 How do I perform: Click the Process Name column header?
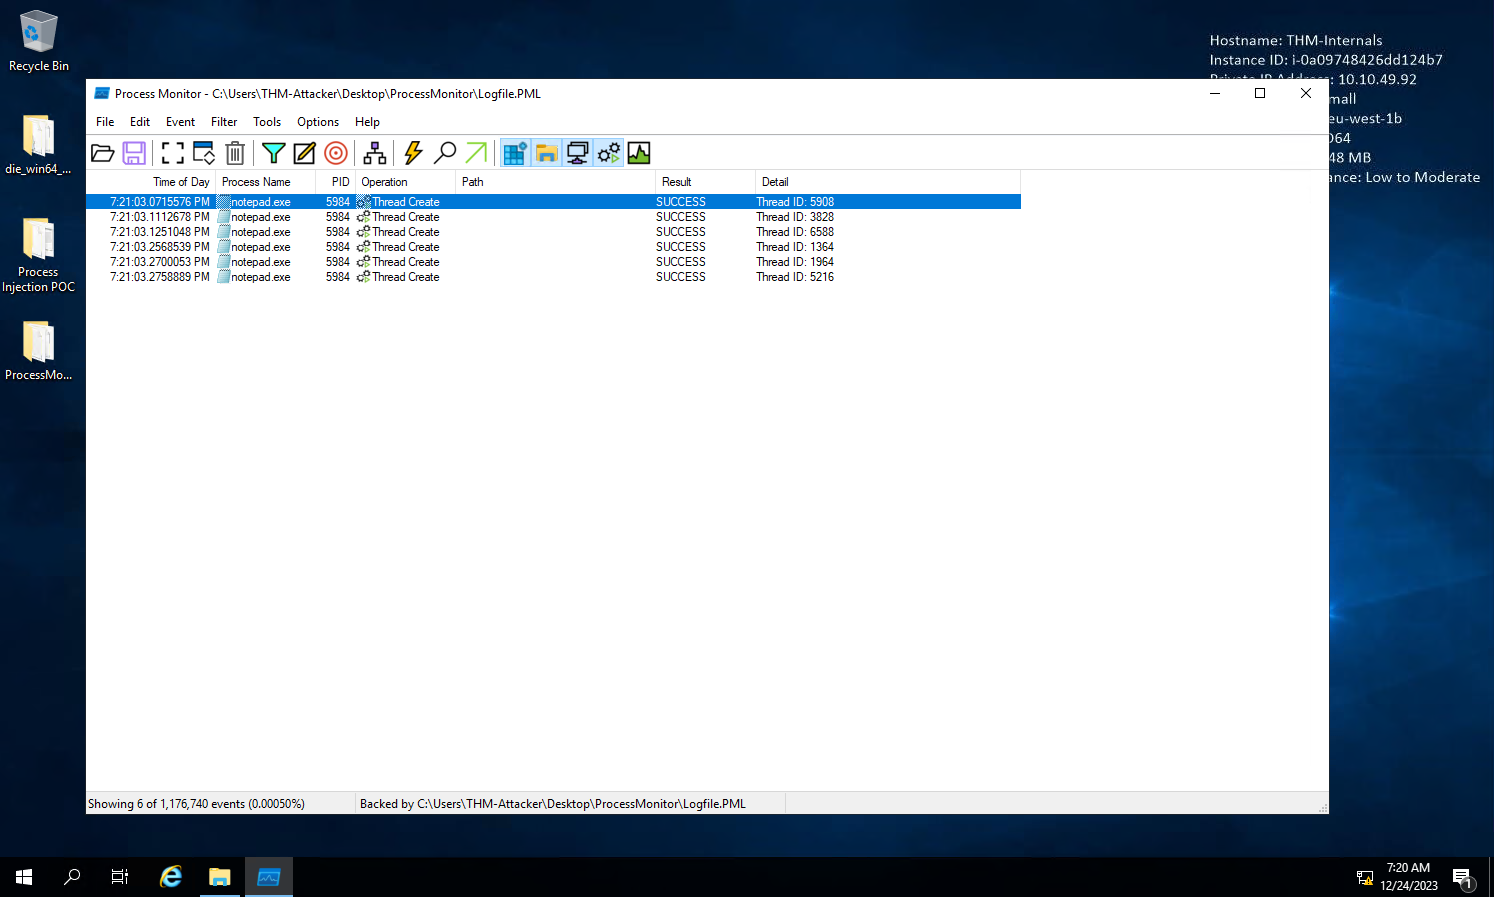[265, 182]
